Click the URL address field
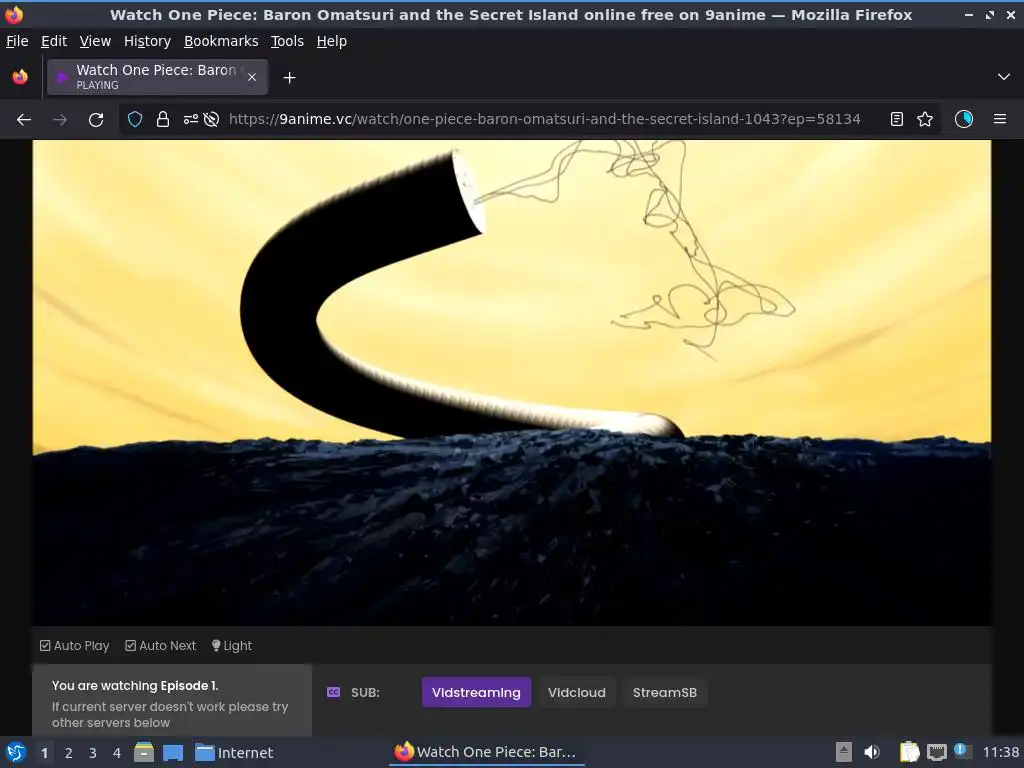Viewport: 1024px width, 768px height. (545, 119)
